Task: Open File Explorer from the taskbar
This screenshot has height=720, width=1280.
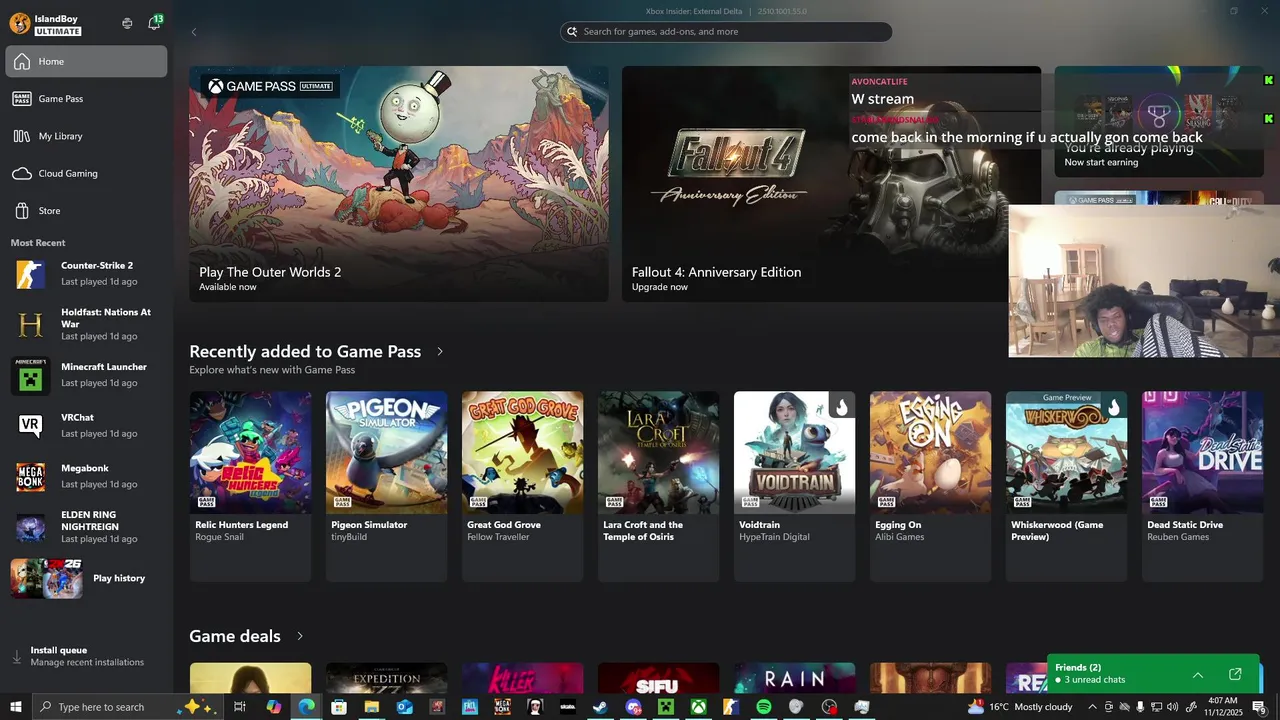Action: coord(372,707)
